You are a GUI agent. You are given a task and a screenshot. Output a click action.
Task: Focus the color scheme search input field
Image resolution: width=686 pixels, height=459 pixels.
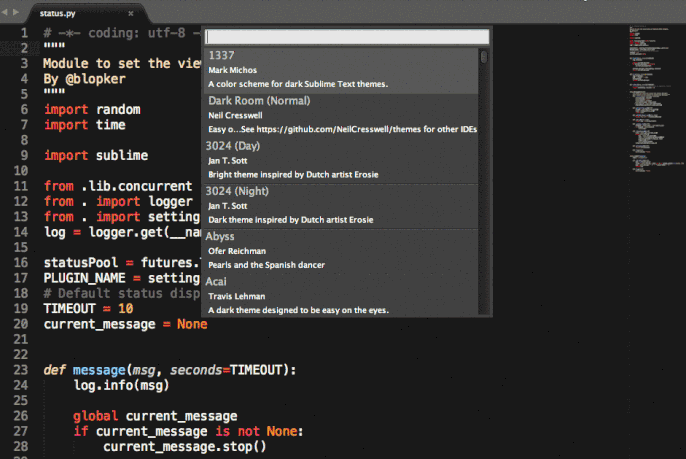point(347,37)
